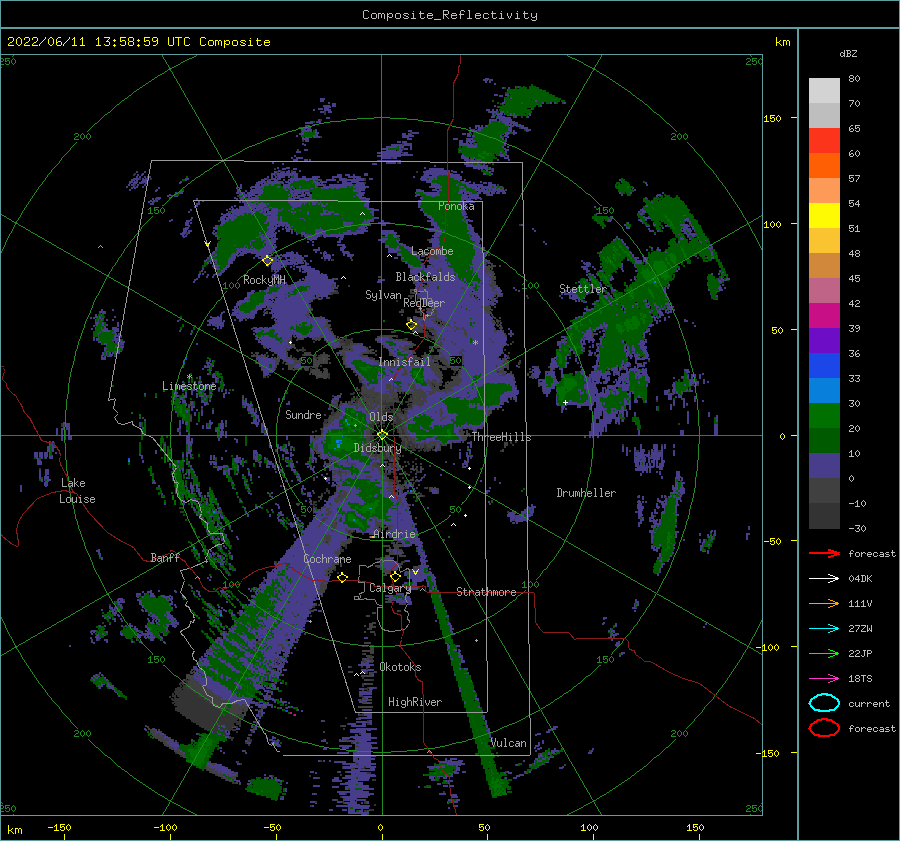900x841 pixels.
Task: Click -150 on the bottom km axis
Action: pos(59,827)
